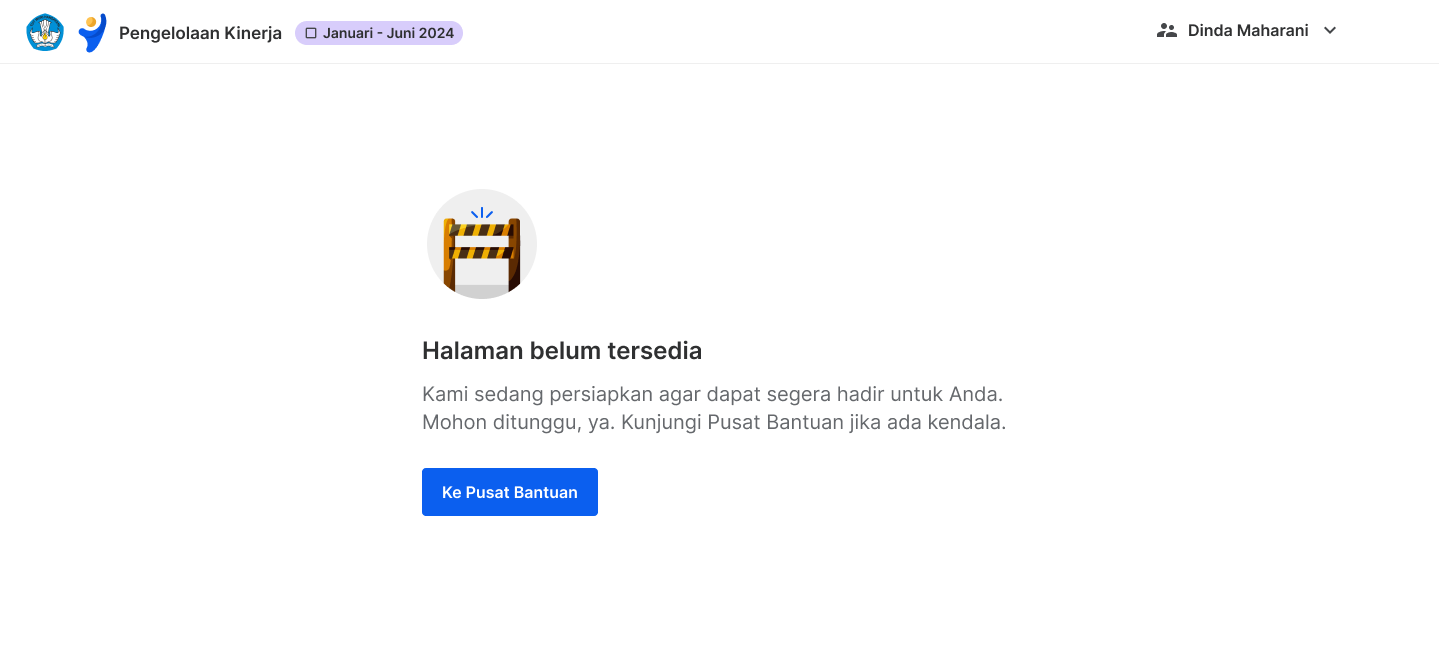Open the Januari - Juni 2024 period selector
This screenshot has width=1440, height=663.
(379, 33)
